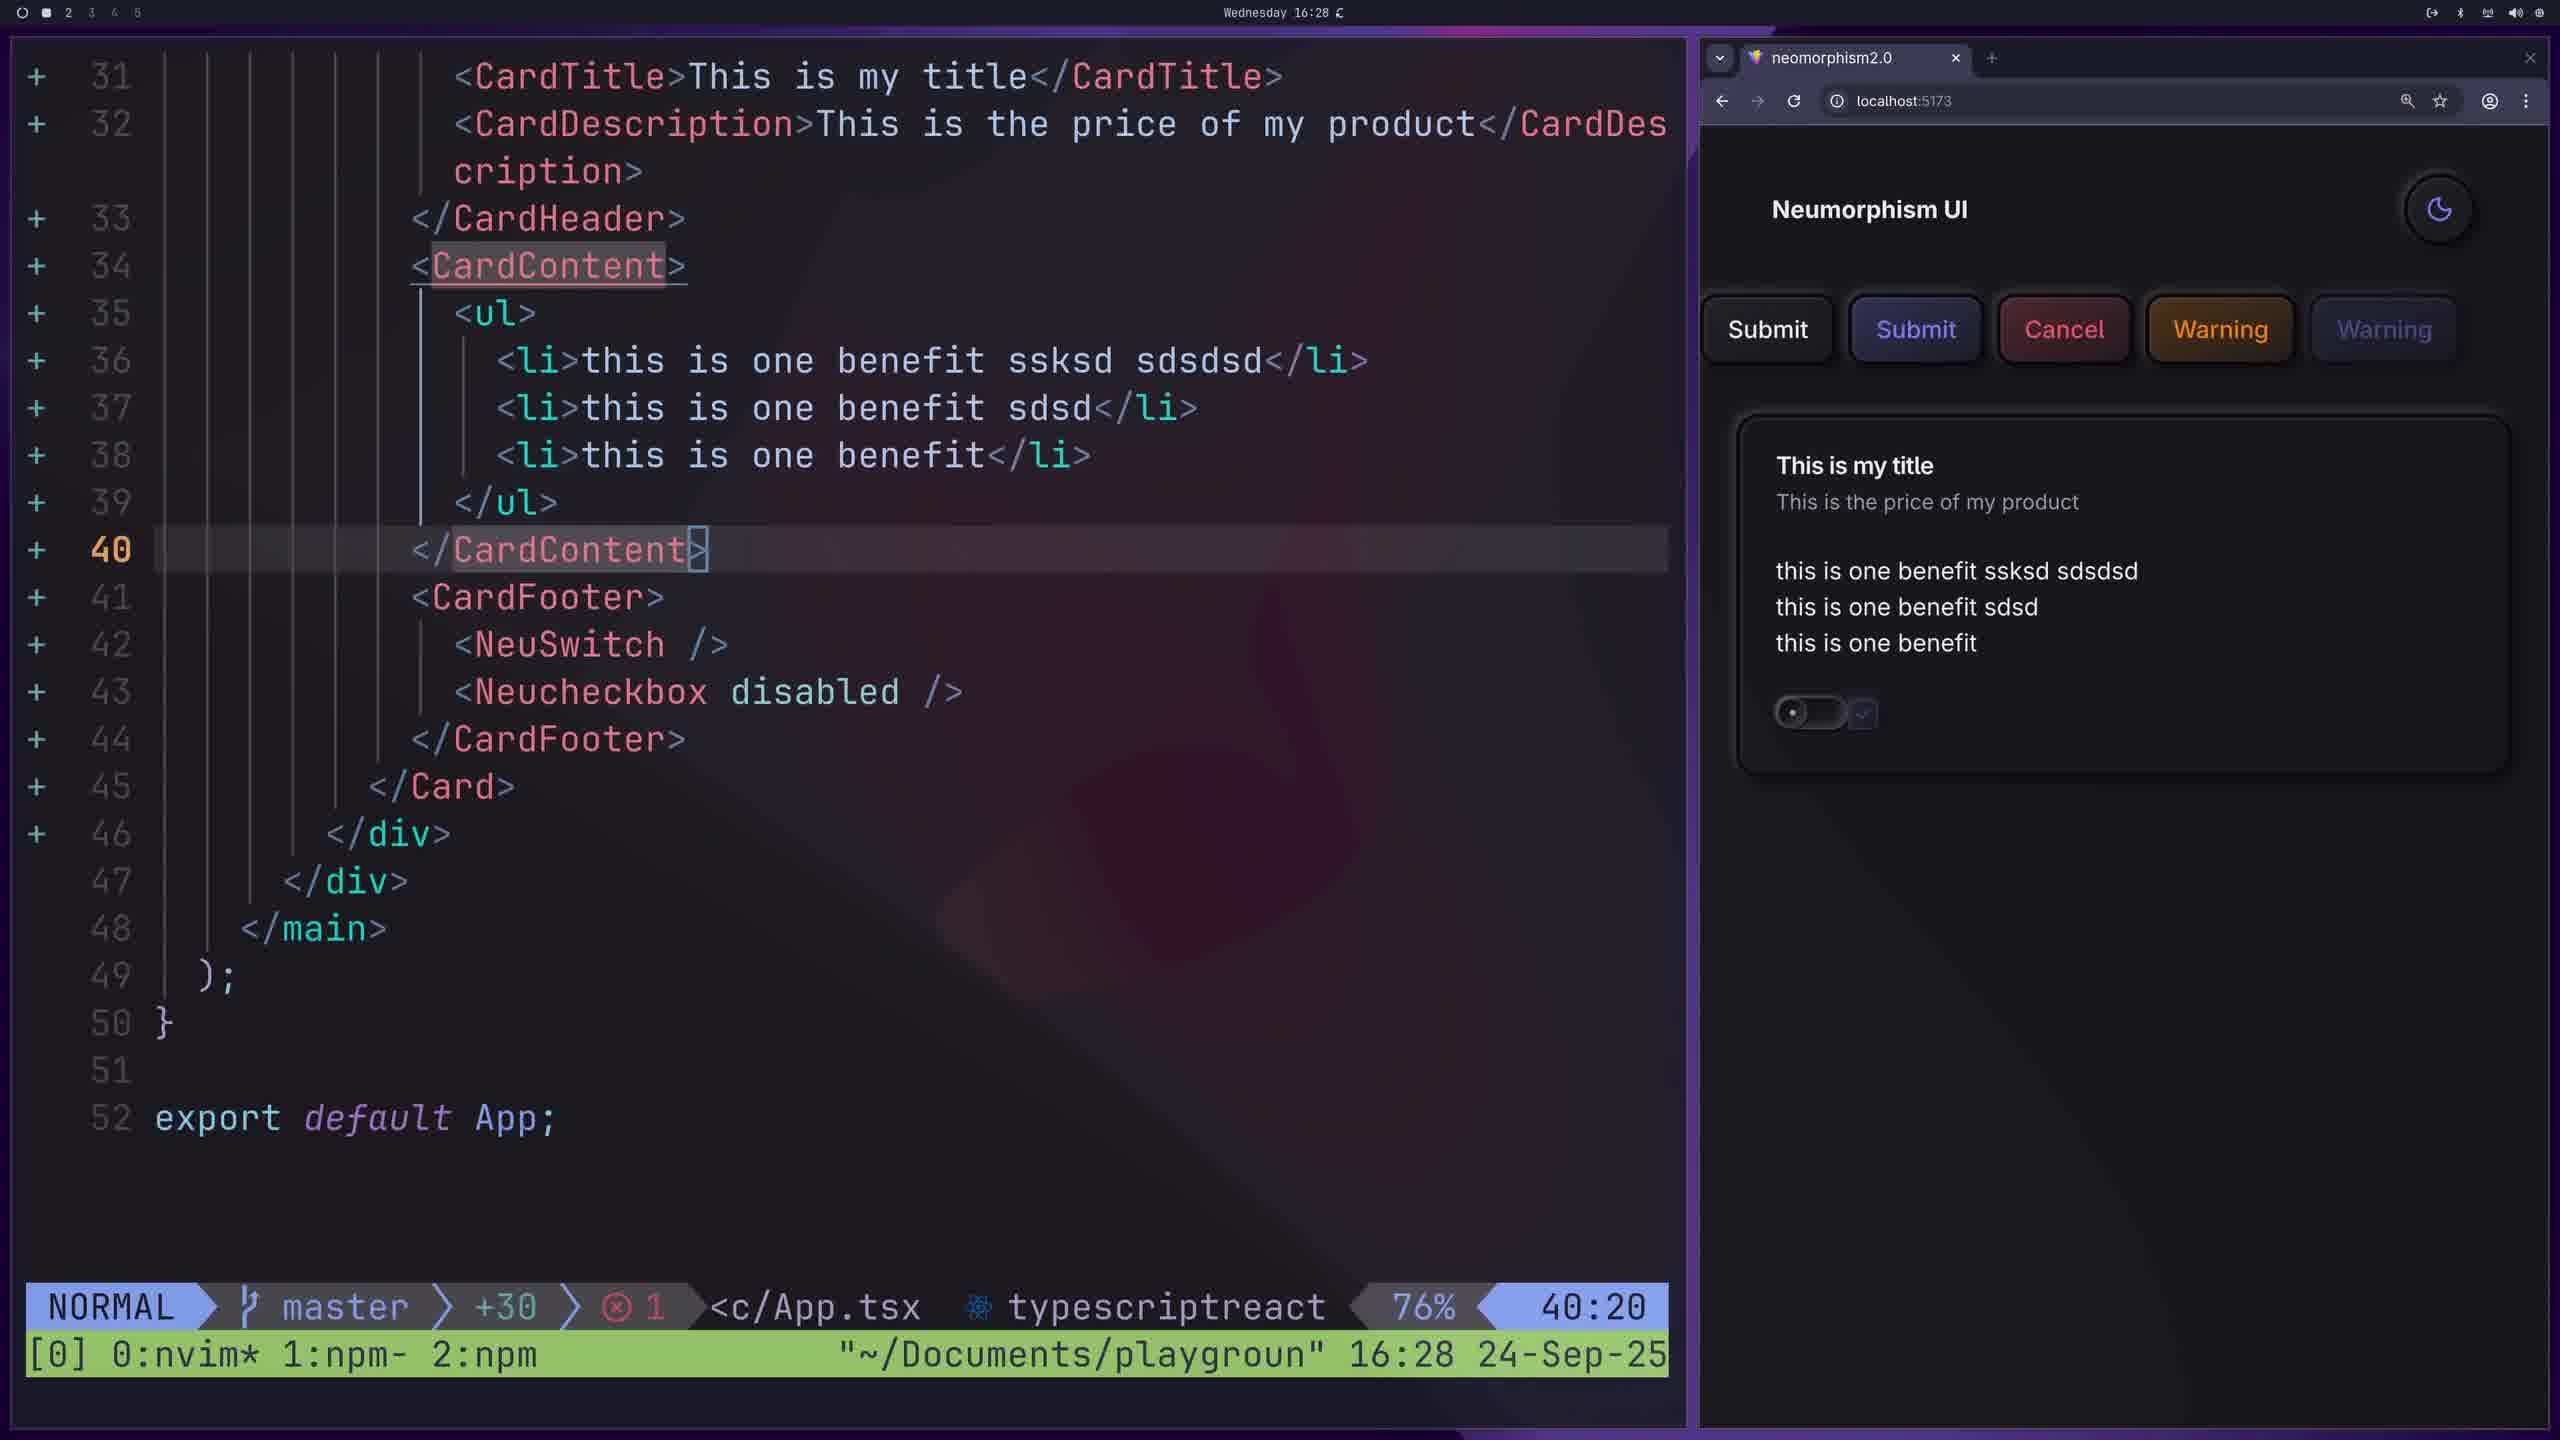Reload the localhost page
Viewport: 2560px width, 1440px height.
(x=1794, y=101)
